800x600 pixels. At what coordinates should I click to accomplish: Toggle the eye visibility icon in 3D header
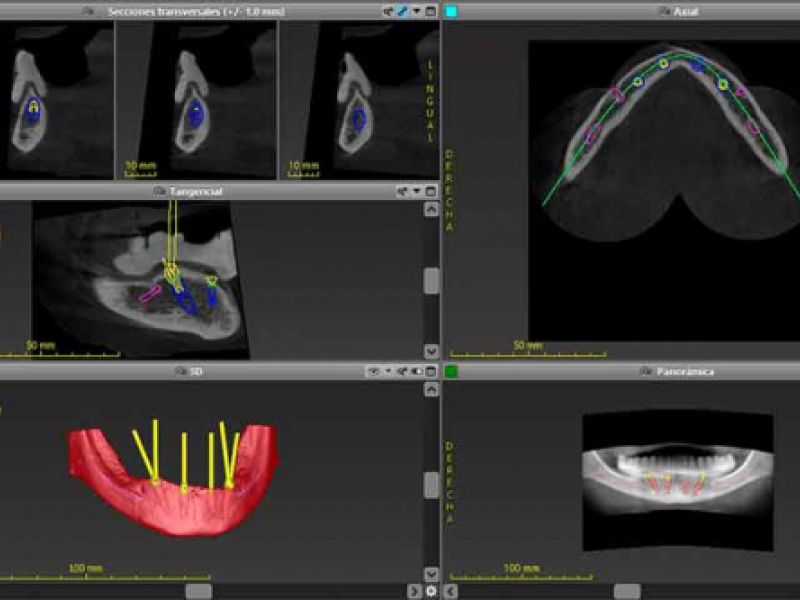tap(373, 372)
